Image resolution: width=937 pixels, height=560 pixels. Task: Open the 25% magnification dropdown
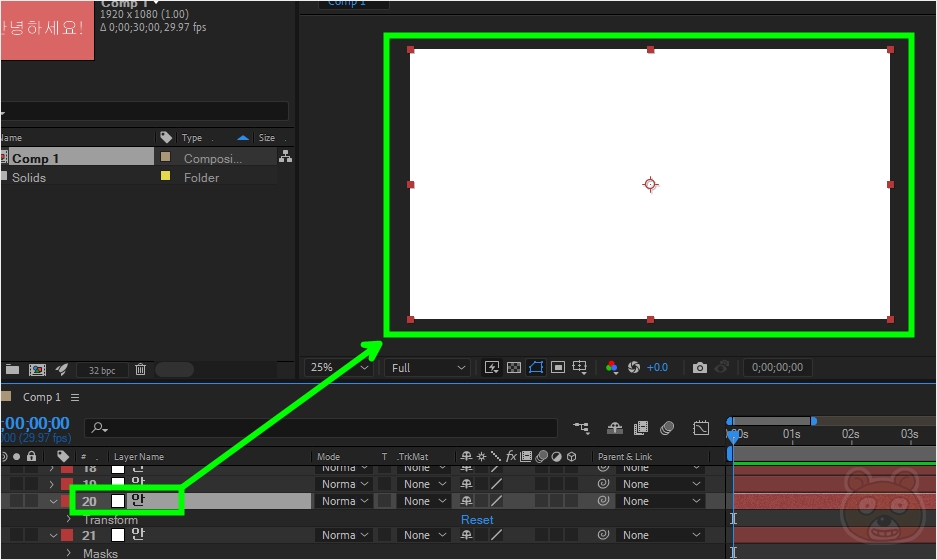tap(338, 368)
